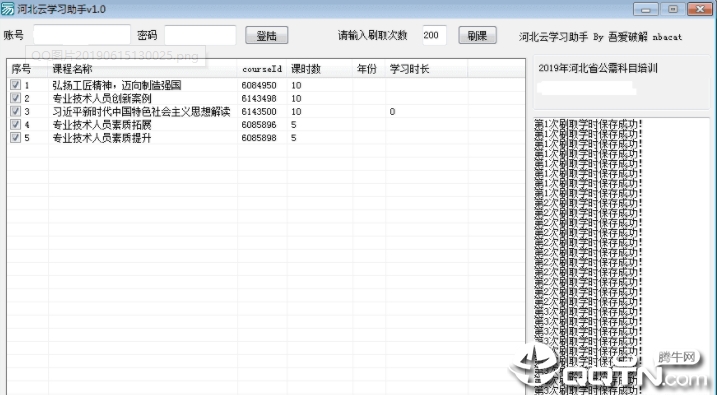Toggle the checkbox for course row 3
This screenshot has width=717, height=395.
click(x=16, y=112)
